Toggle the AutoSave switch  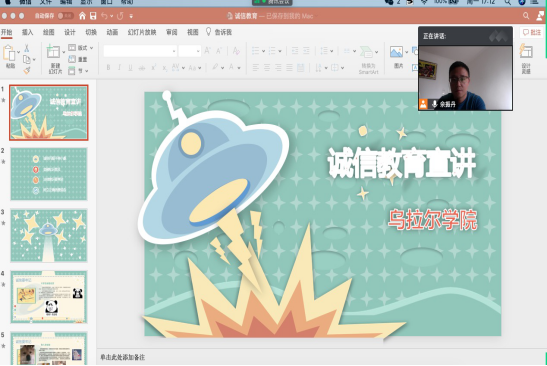pos(65,16)
